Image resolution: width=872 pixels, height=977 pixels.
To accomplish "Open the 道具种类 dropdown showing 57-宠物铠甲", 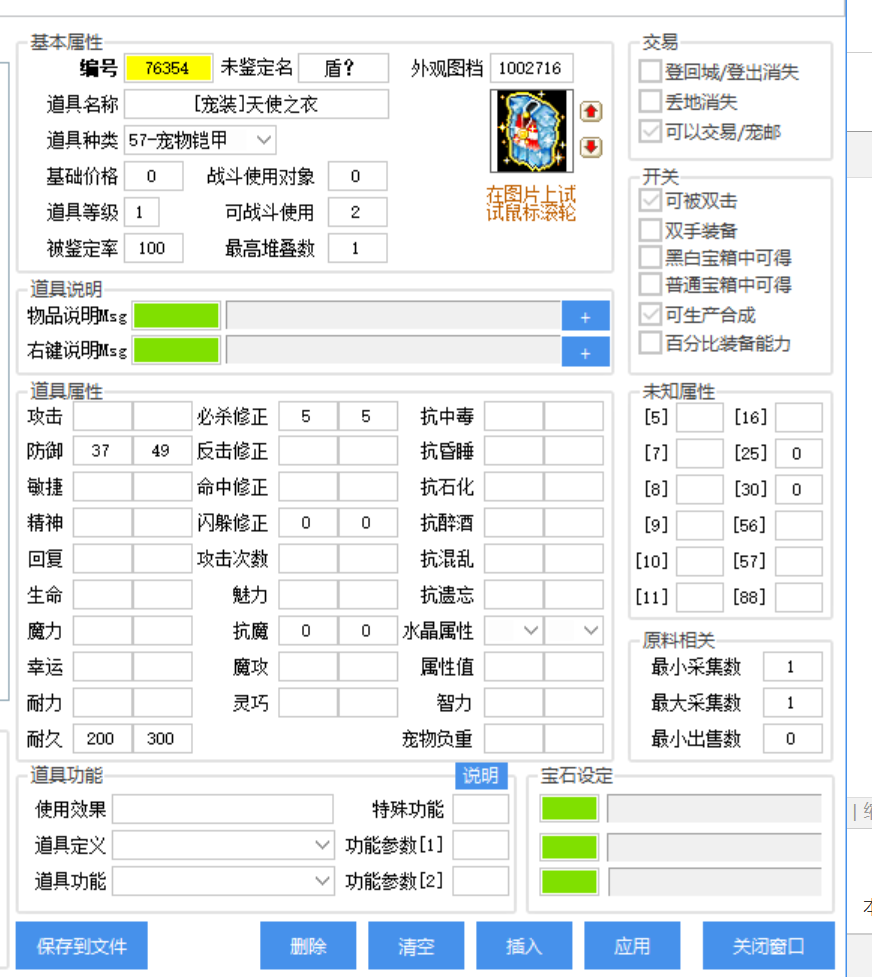I will click(x=263, y=139).
